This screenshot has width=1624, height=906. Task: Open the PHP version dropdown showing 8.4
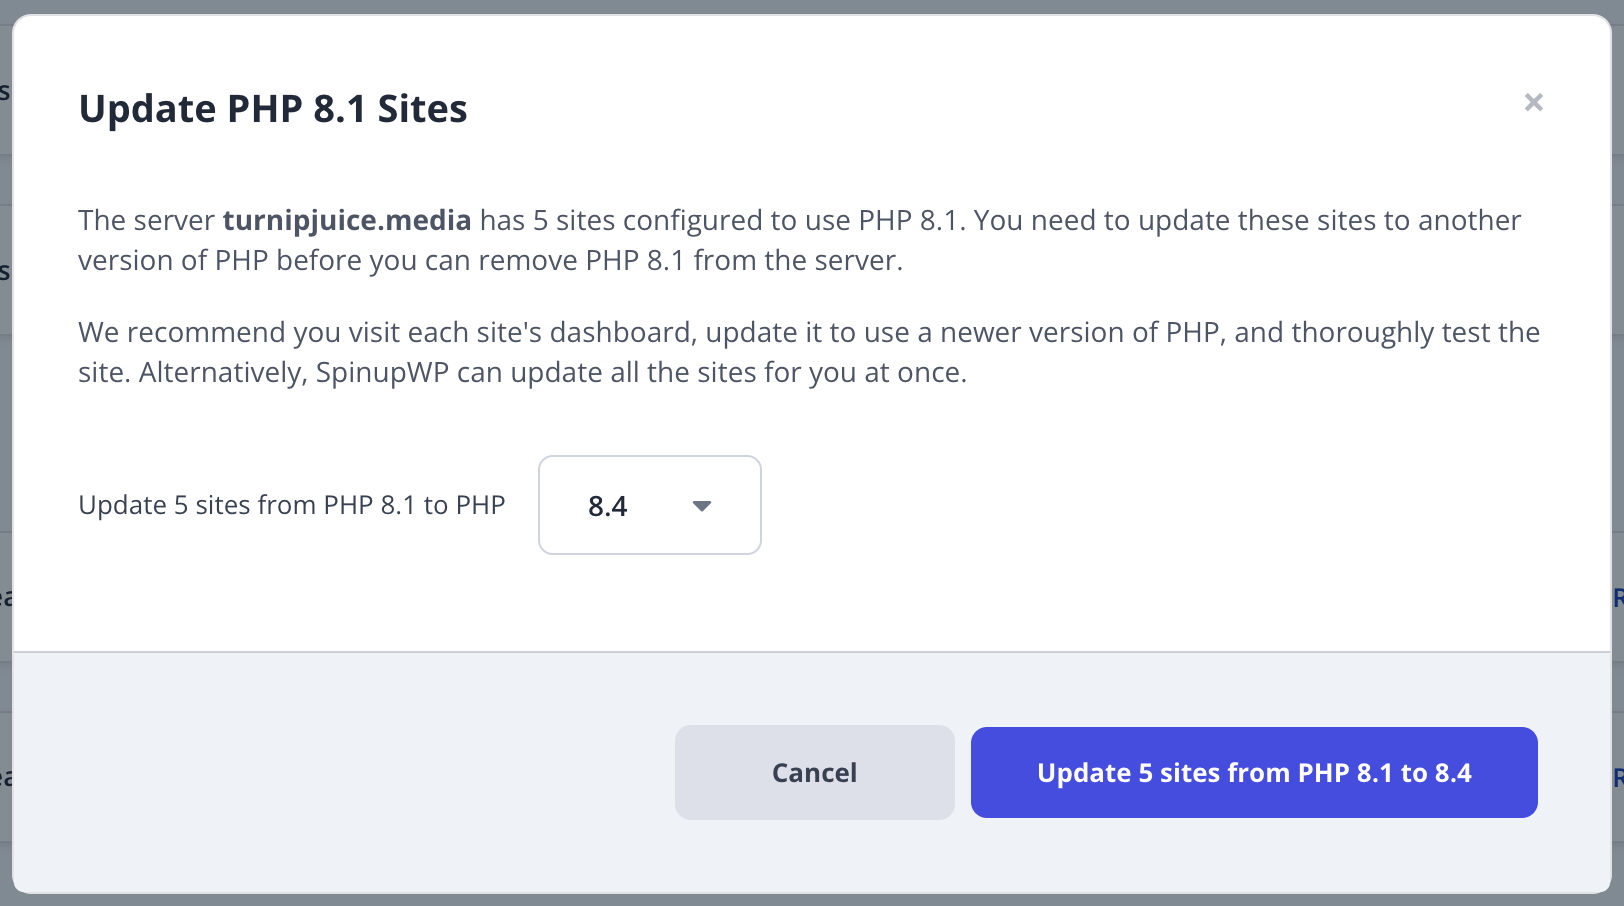coord(649,505)
